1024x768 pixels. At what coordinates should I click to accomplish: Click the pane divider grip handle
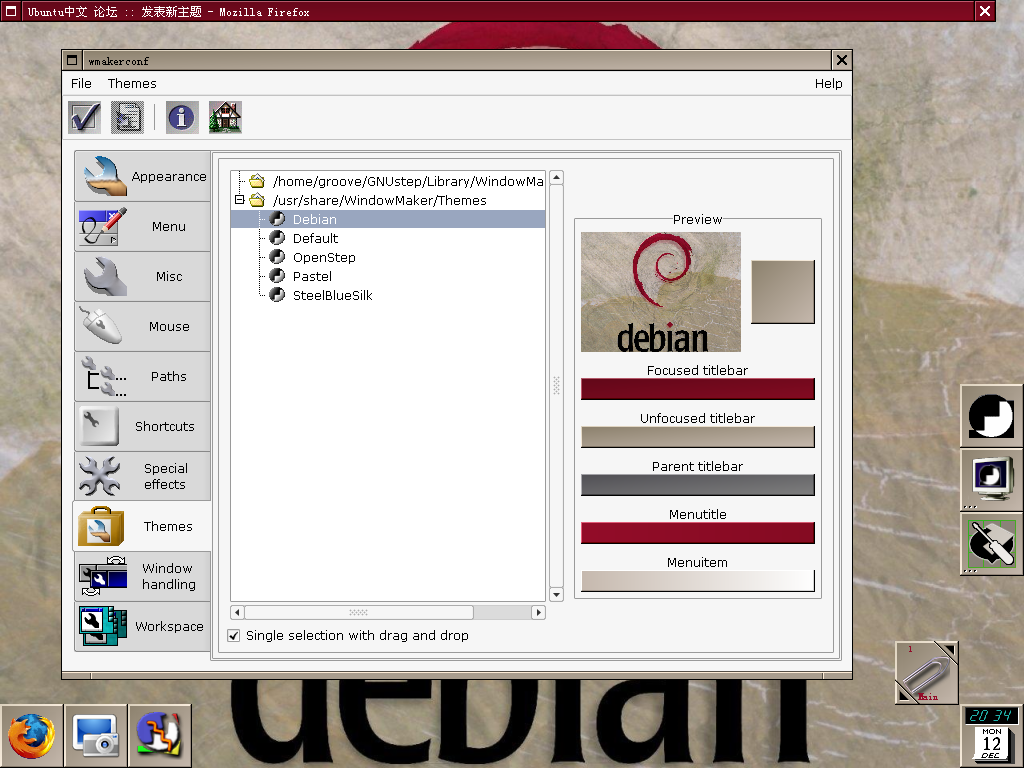(556, 385)
